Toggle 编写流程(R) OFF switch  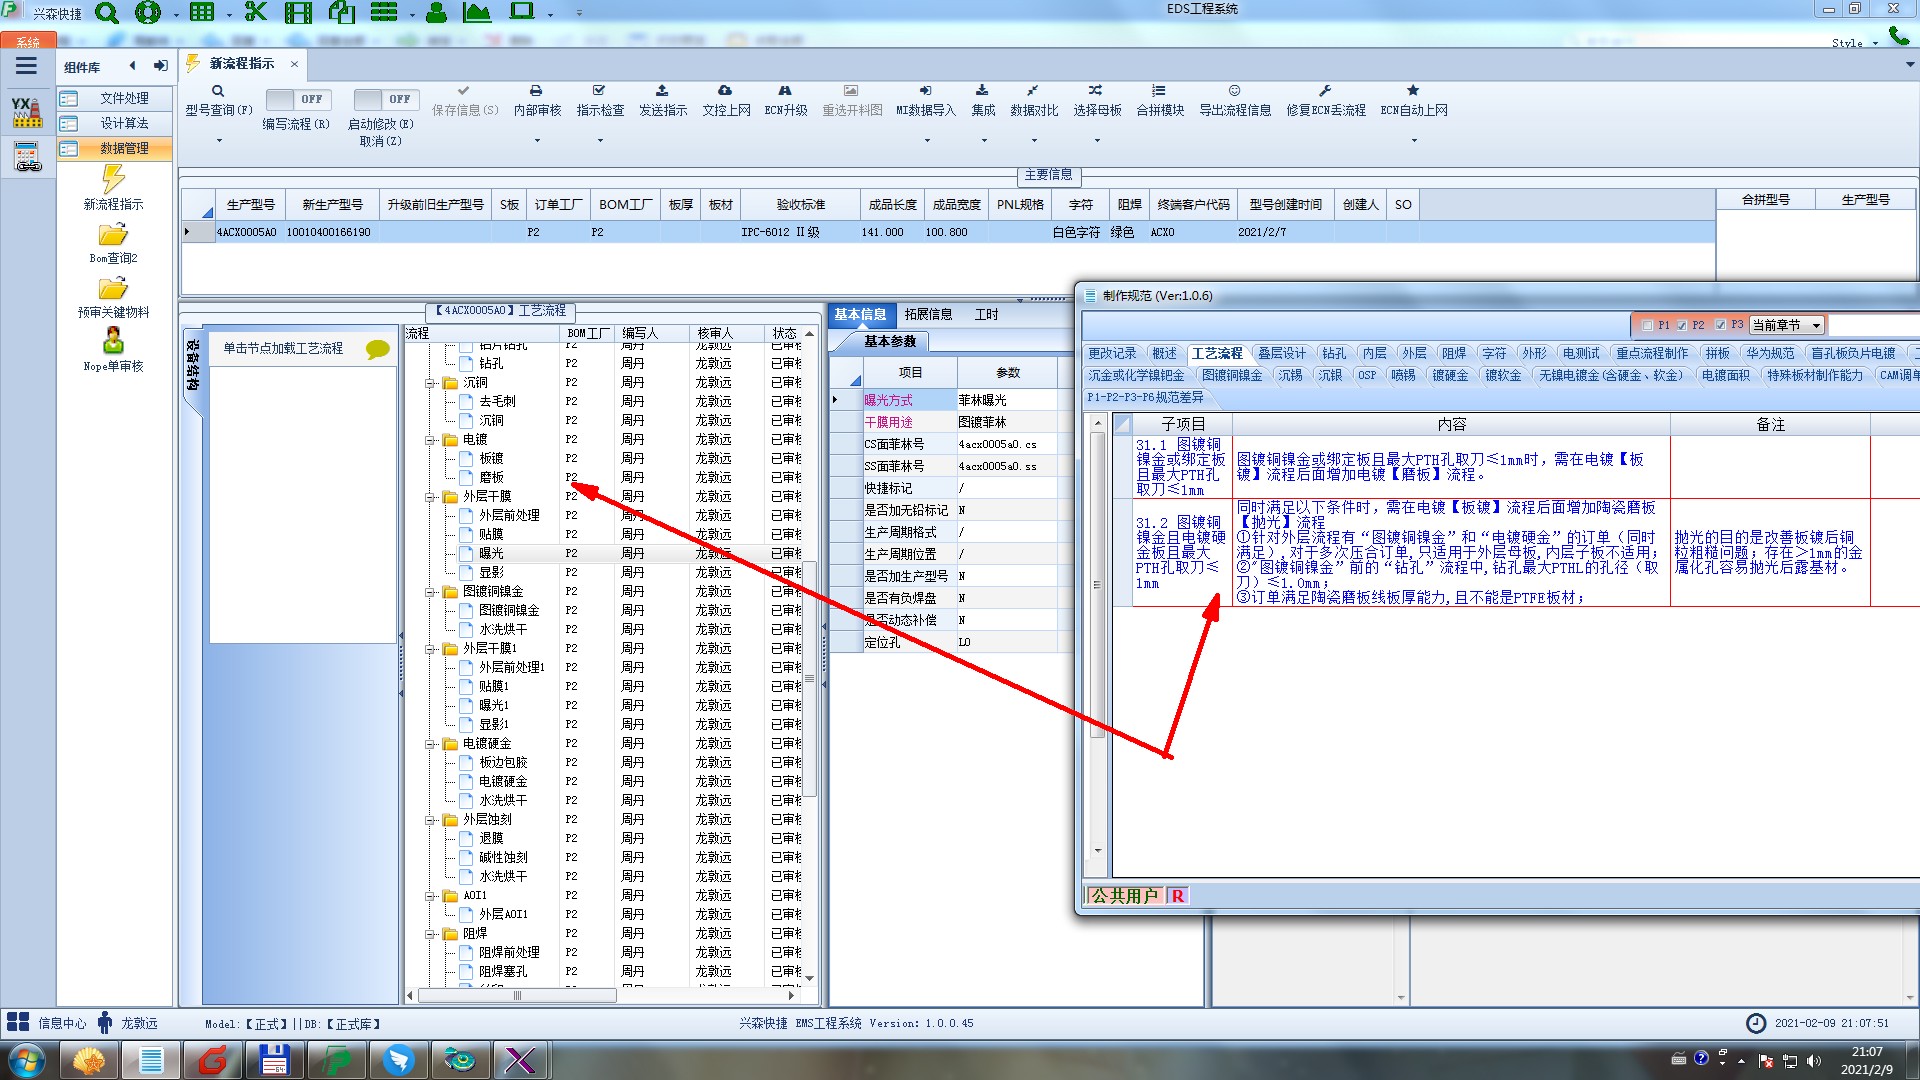click(x=296, y=99)
